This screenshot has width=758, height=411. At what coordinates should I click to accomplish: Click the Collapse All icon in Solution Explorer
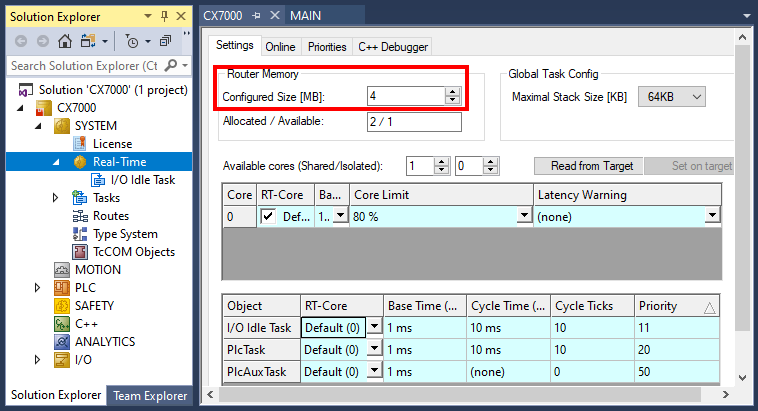(165, 41)
